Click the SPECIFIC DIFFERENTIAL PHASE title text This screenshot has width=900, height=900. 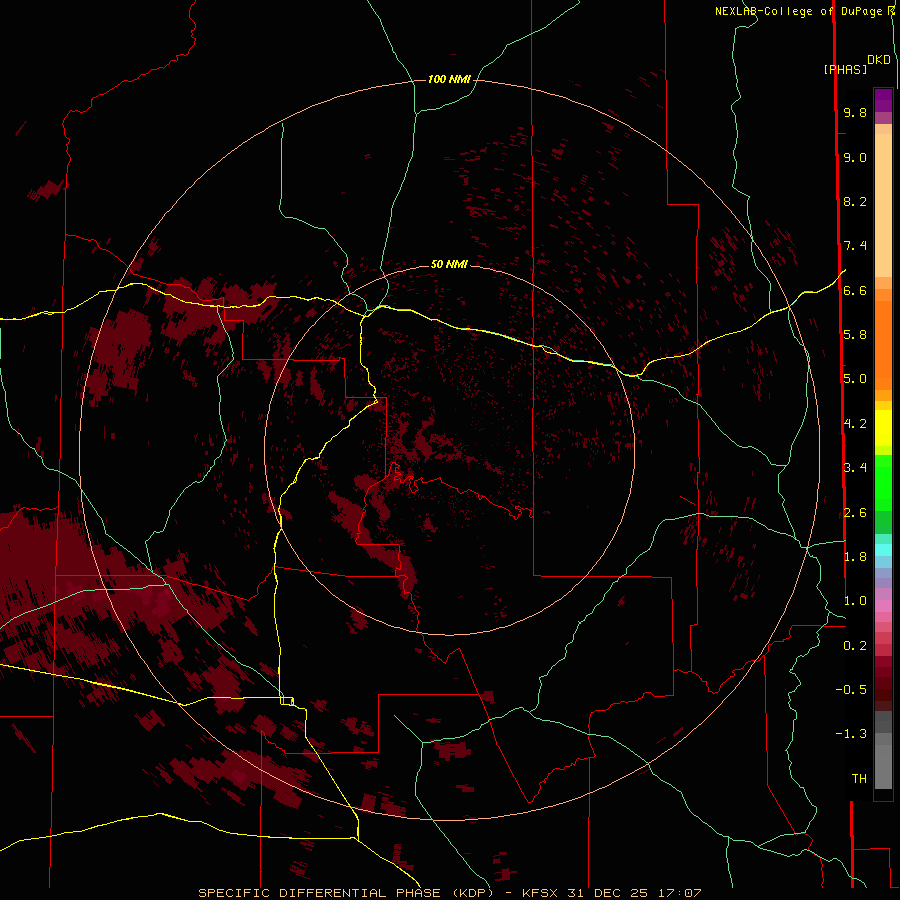pyautogui.click(x=319, y=893)
